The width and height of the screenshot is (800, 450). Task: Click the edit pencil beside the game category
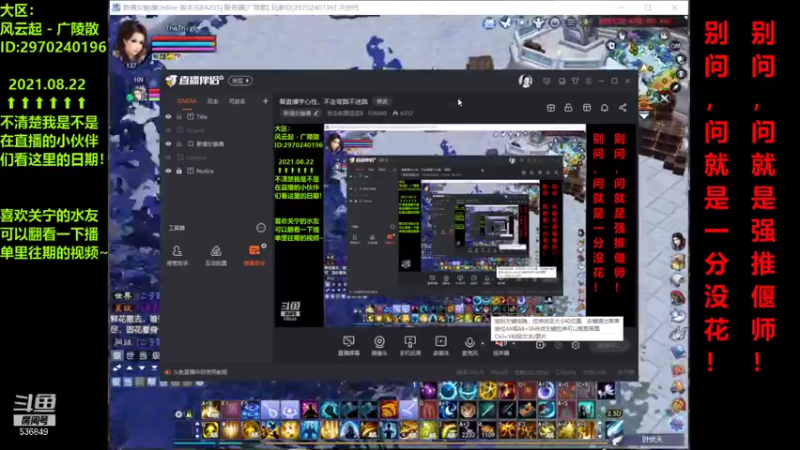click(316, 113)
